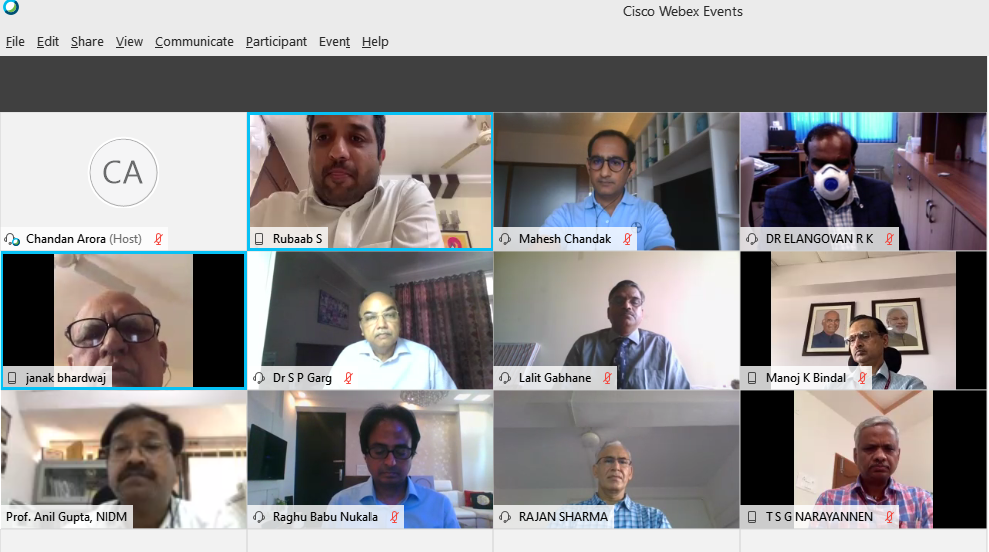The width and height of the screenshot is (989, 552).
Task: Open the Communicate menu
Action: (x=194, y=42)
